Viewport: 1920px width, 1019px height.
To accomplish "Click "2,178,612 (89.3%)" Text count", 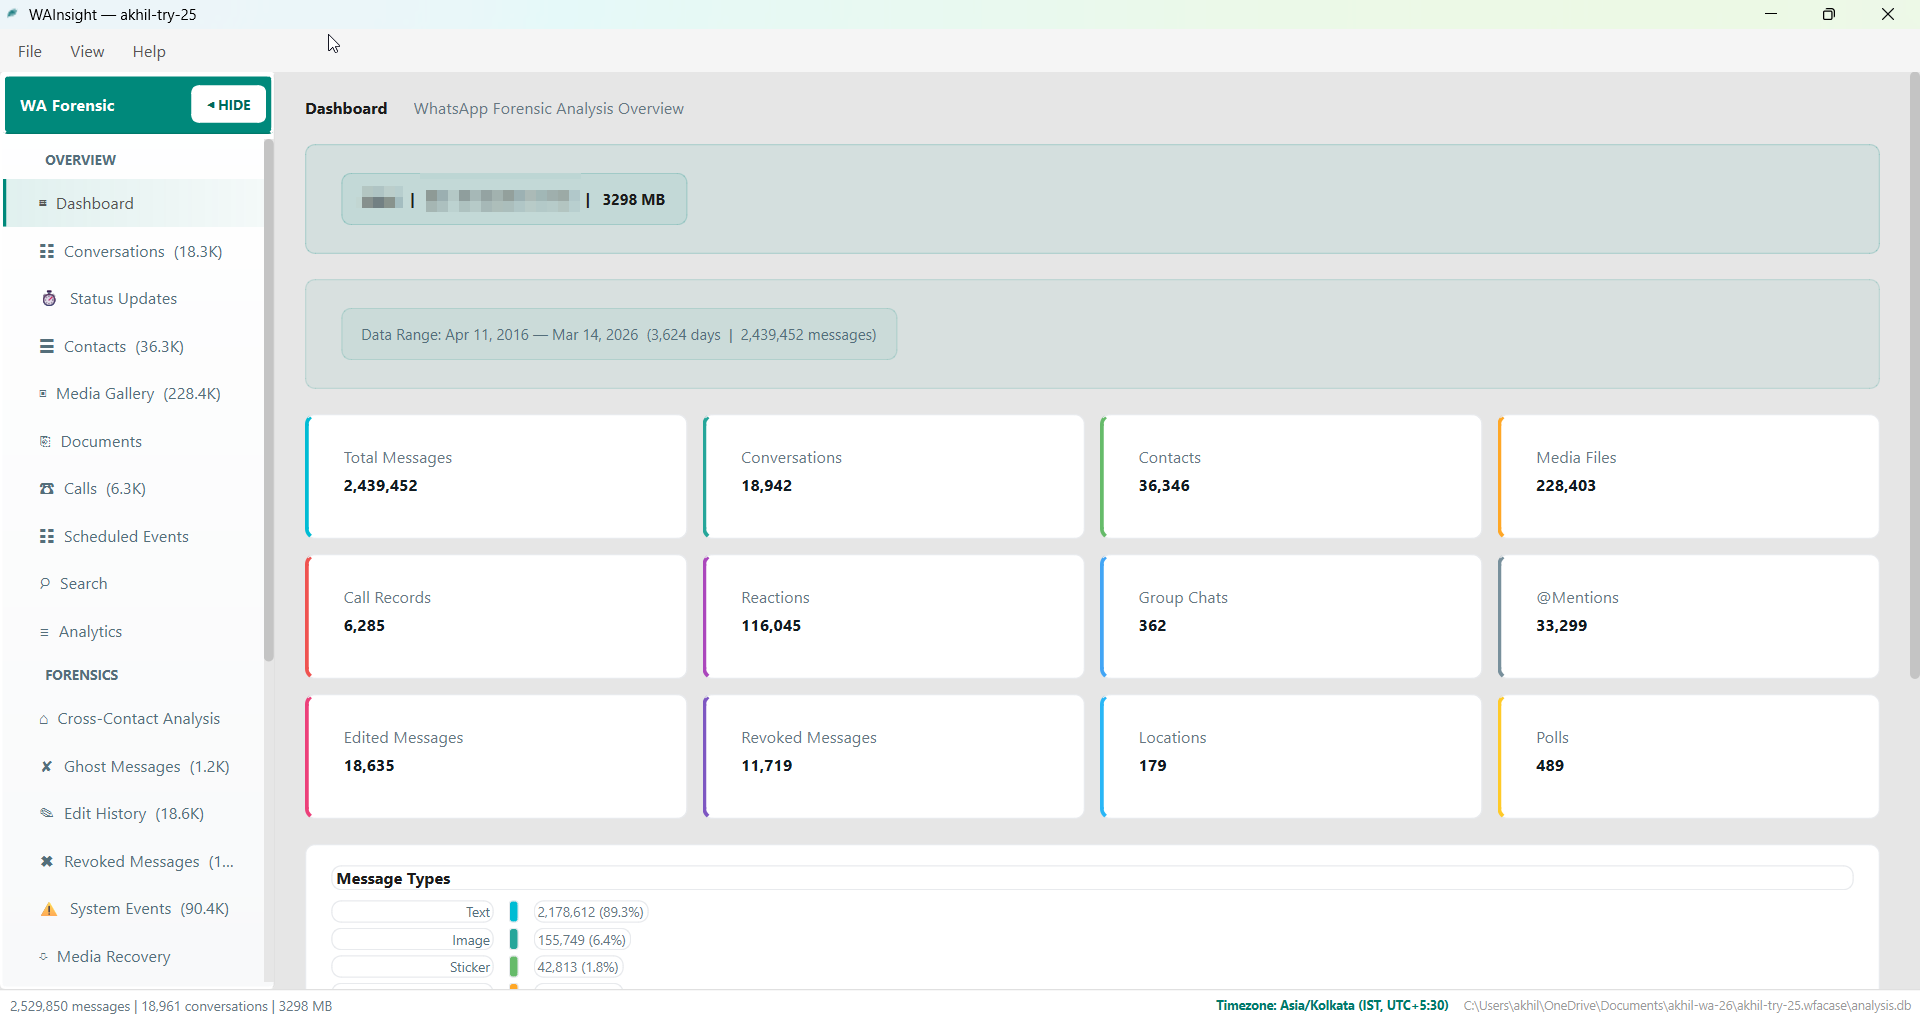I will point(591,912).
